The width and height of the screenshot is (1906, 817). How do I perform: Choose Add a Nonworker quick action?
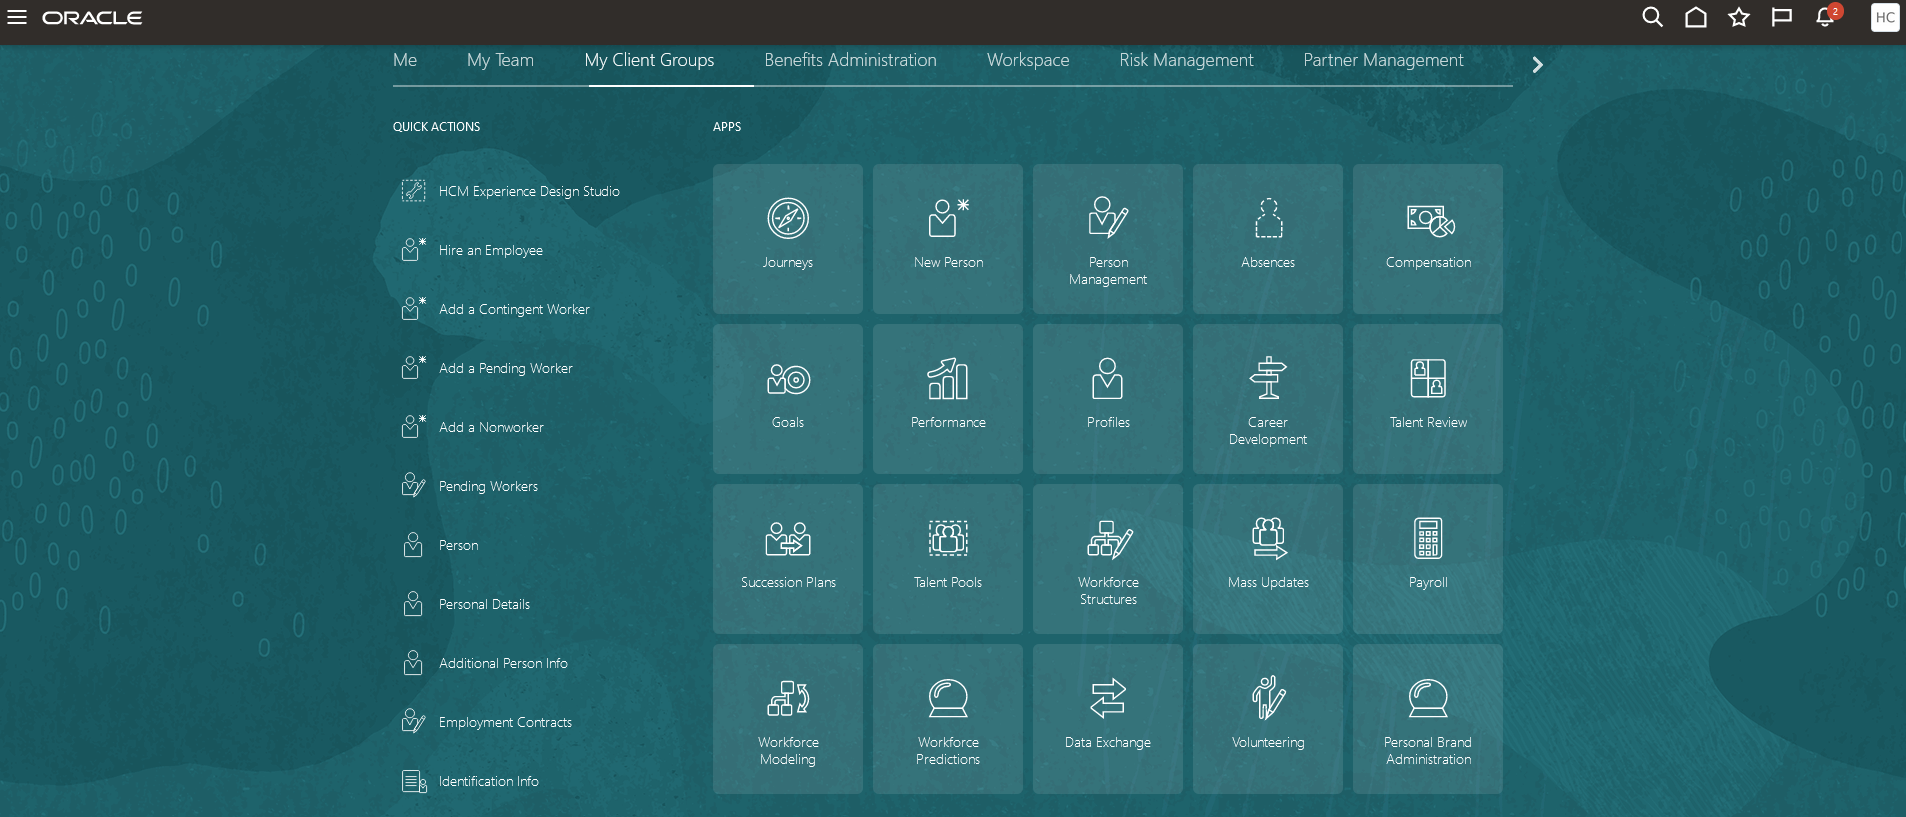pos(473,427)
